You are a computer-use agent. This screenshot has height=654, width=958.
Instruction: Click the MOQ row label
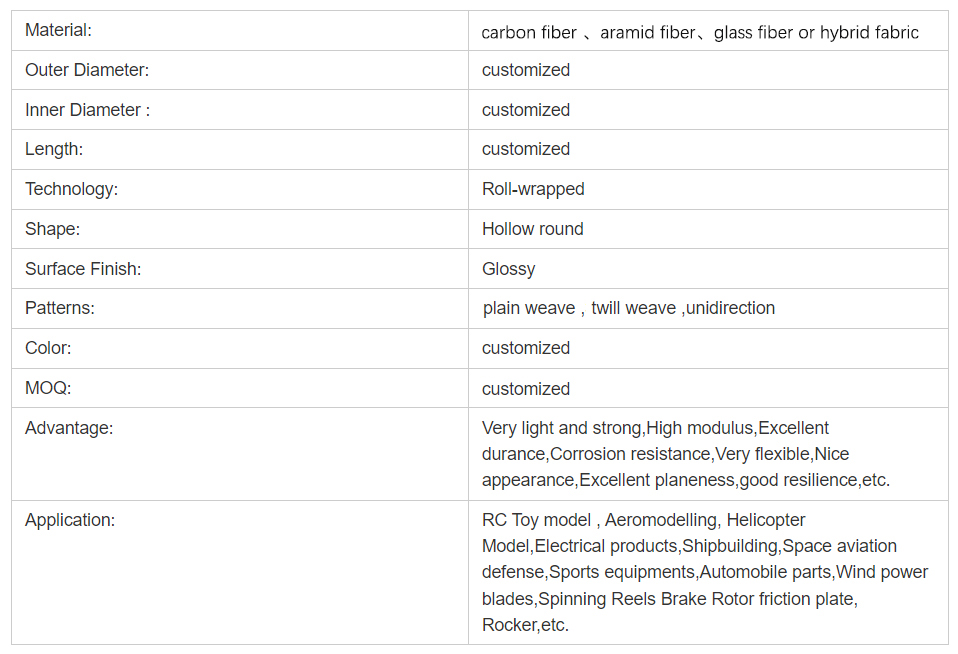(48, 388)
